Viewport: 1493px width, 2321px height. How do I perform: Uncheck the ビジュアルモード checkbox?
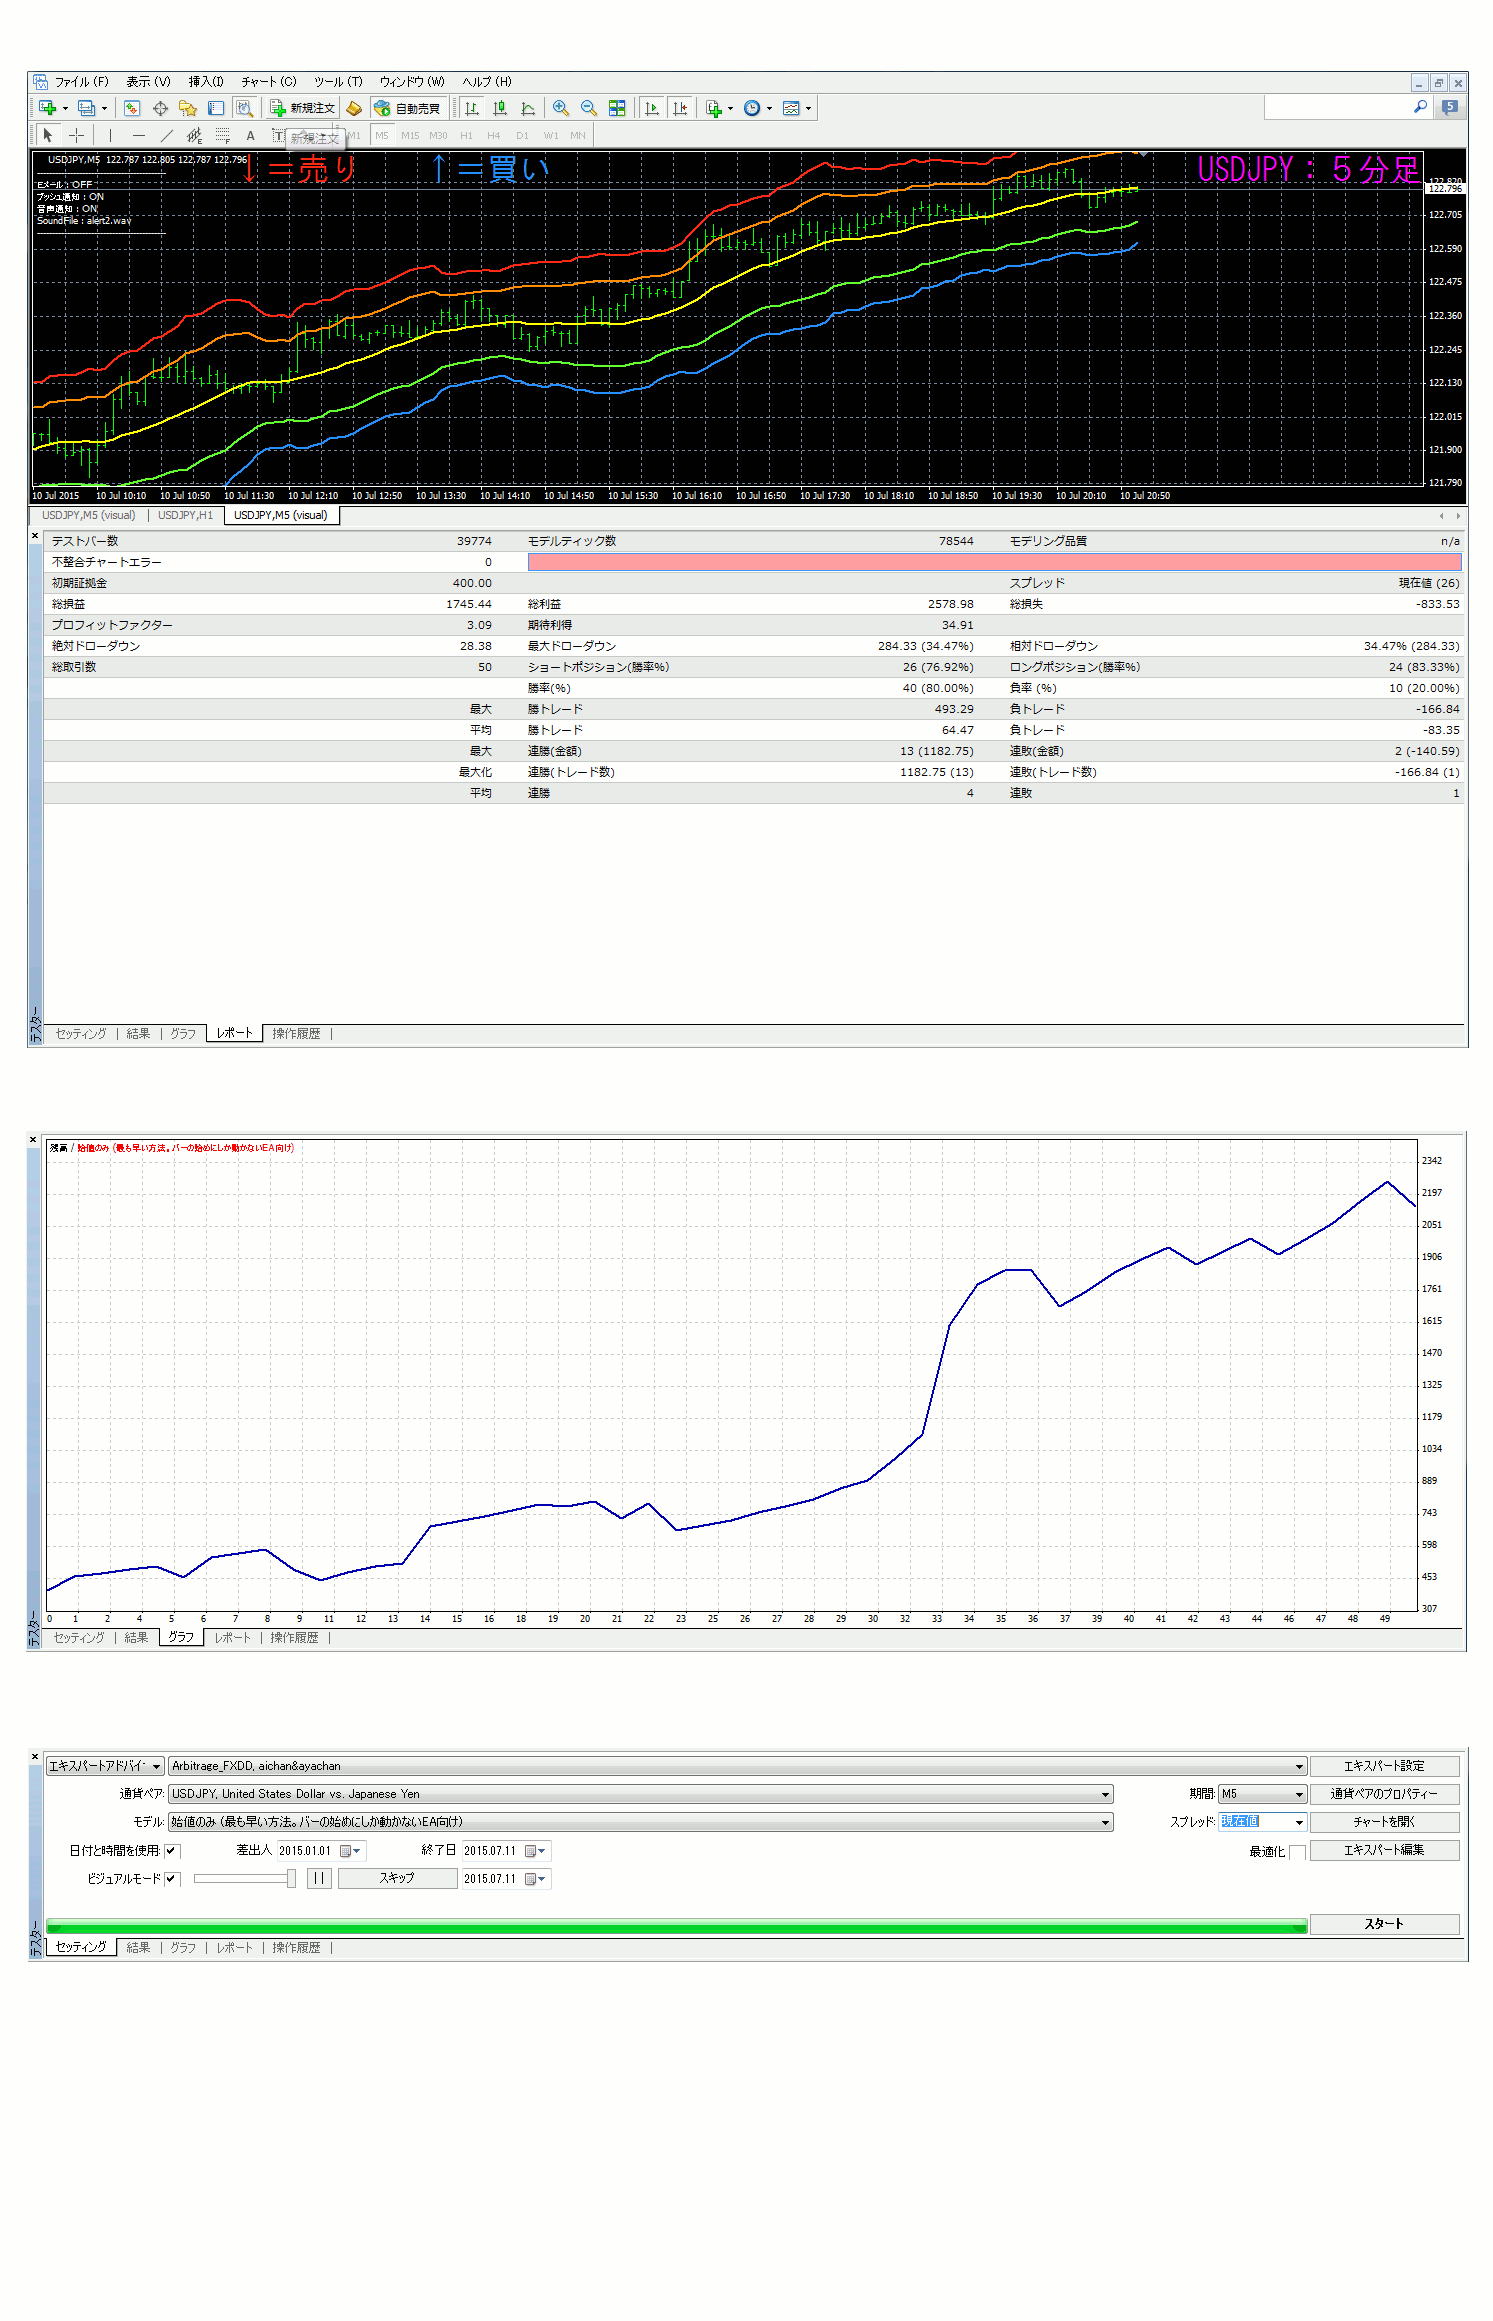pos(172,1879)
